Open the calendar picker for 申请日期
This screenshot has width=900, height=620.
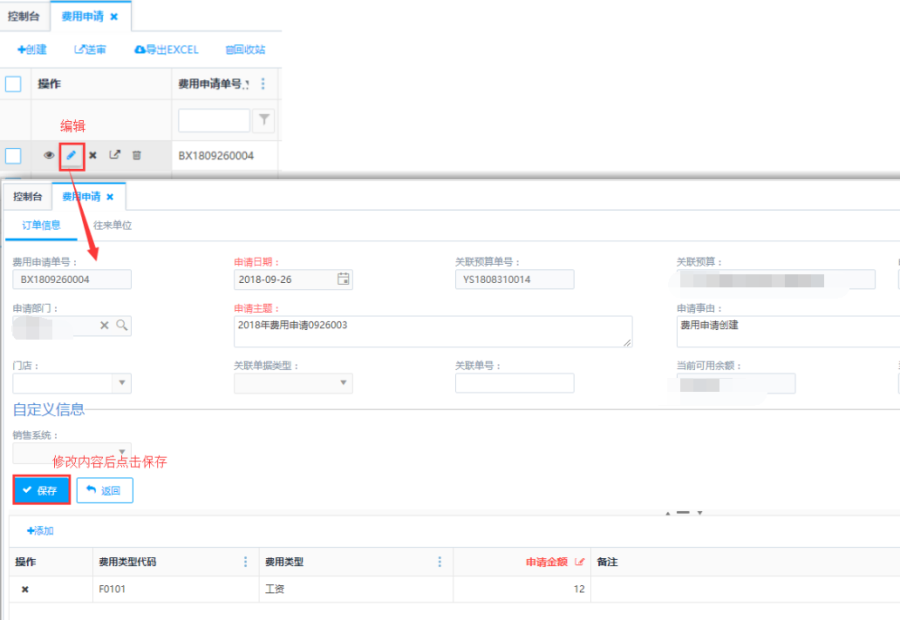click(343, 279)
